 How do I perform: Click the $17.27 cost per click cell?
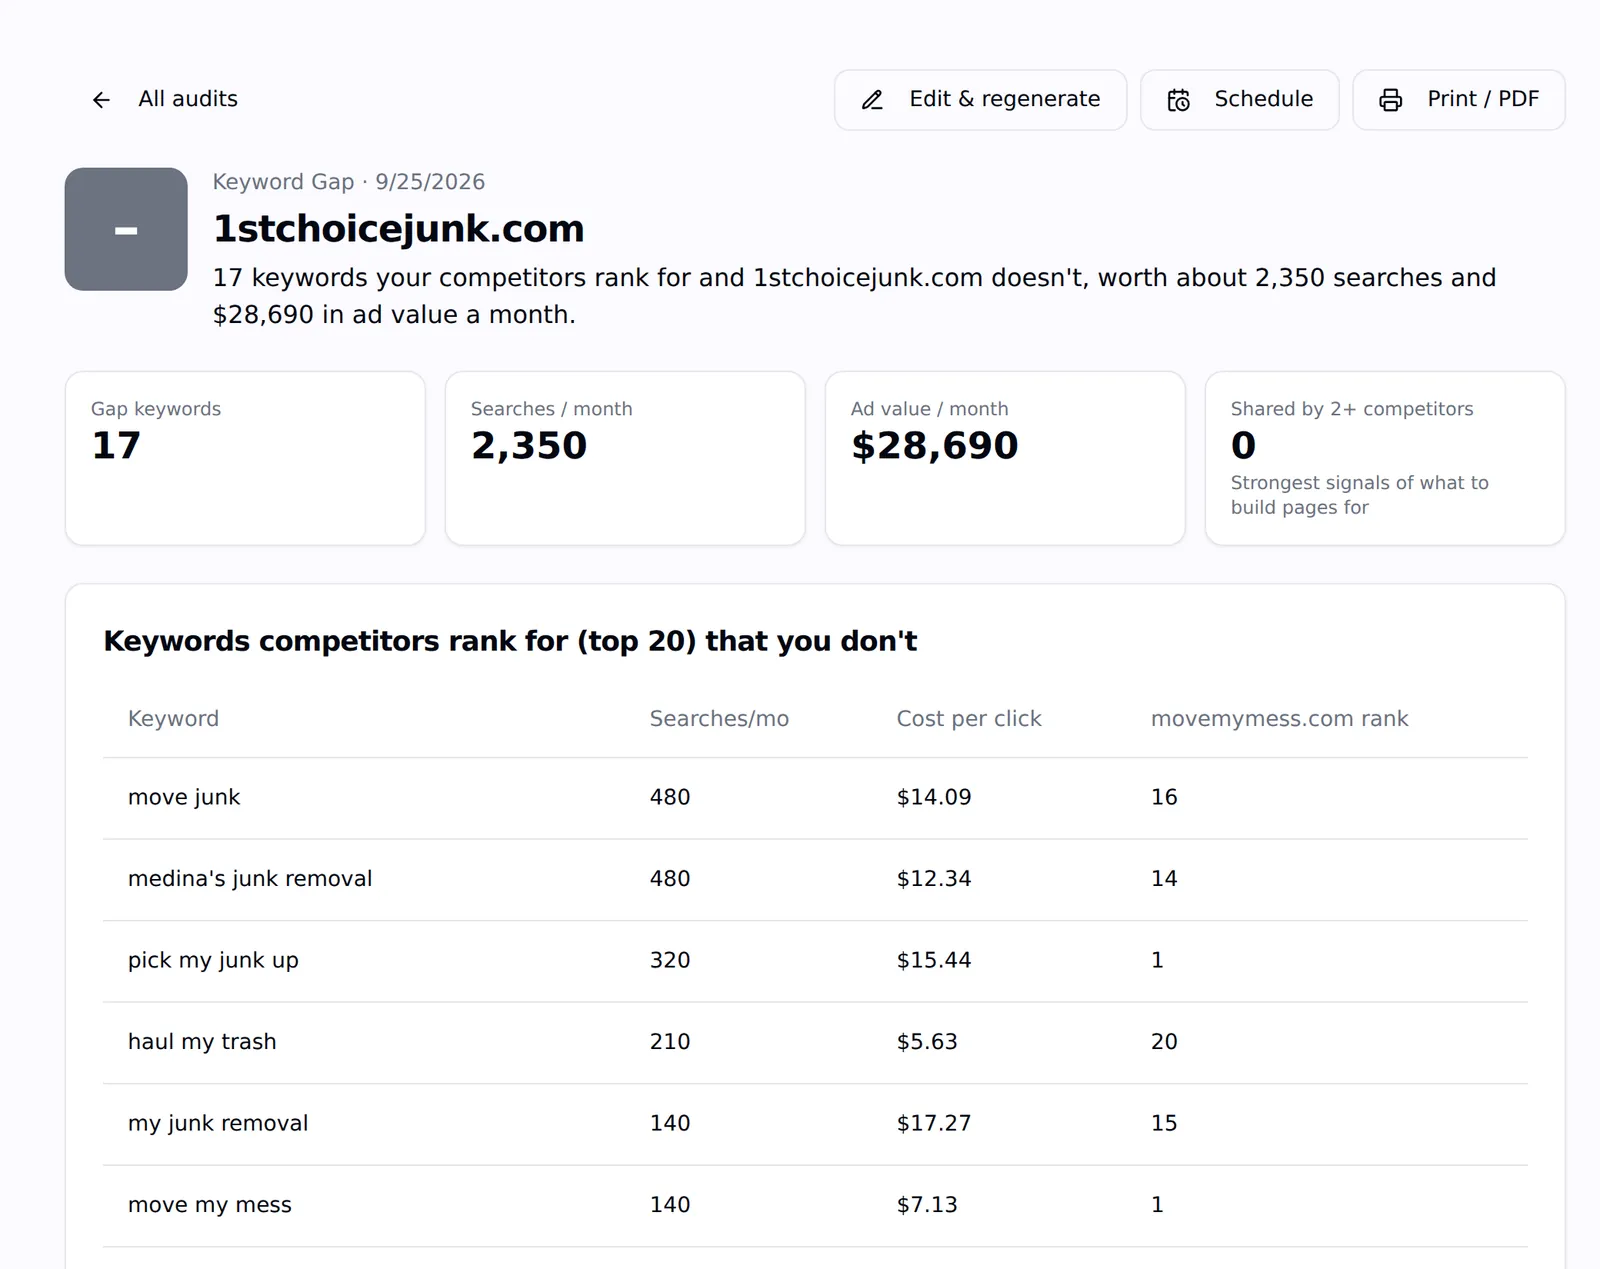[x=934, y=1124]
